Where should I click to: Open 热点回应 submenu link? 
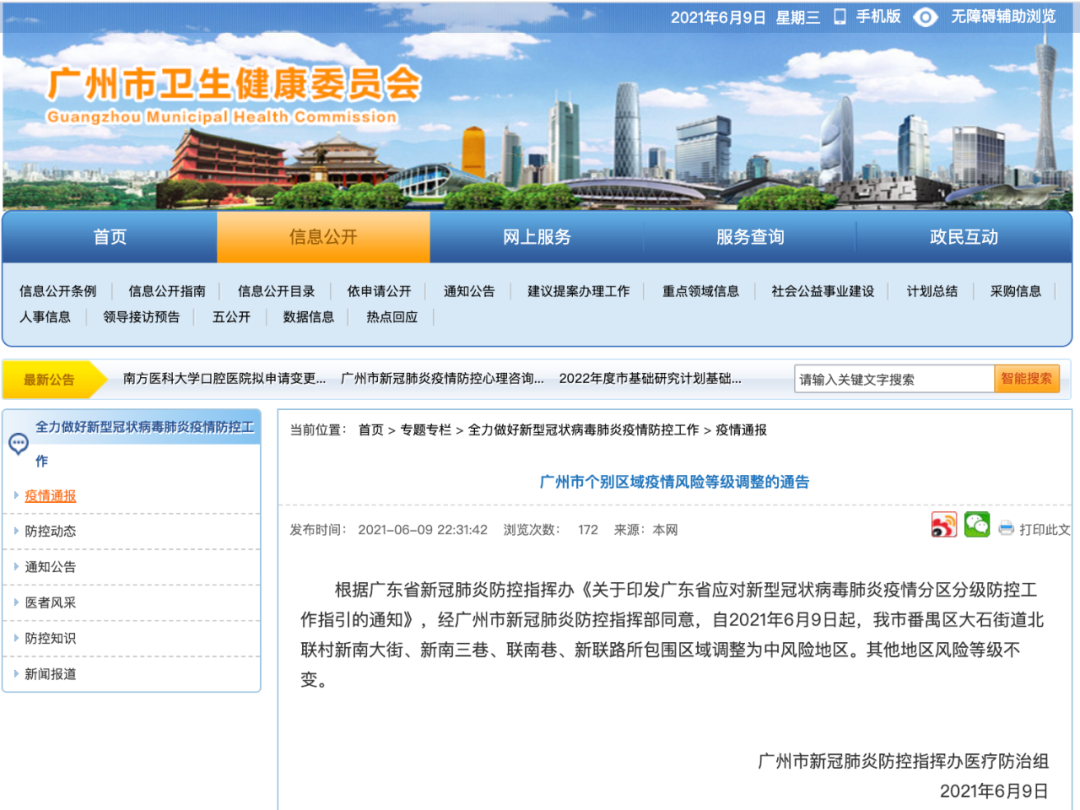(392, 317)
